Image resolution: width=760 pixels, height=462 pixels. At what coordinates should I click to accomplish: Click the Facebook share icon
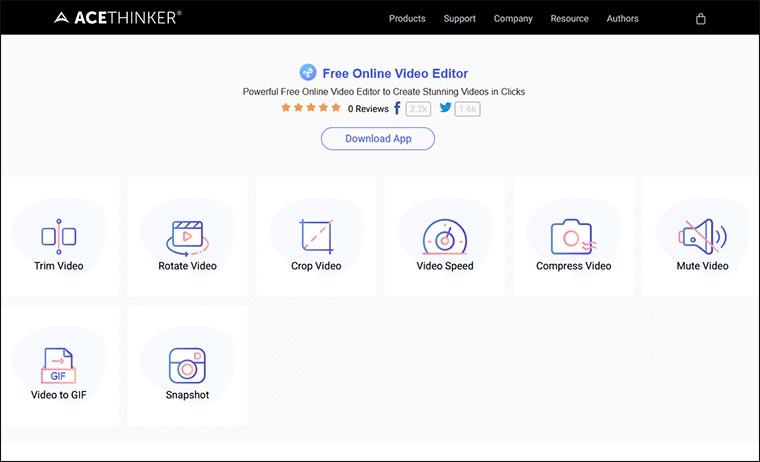tap(397, 108)
